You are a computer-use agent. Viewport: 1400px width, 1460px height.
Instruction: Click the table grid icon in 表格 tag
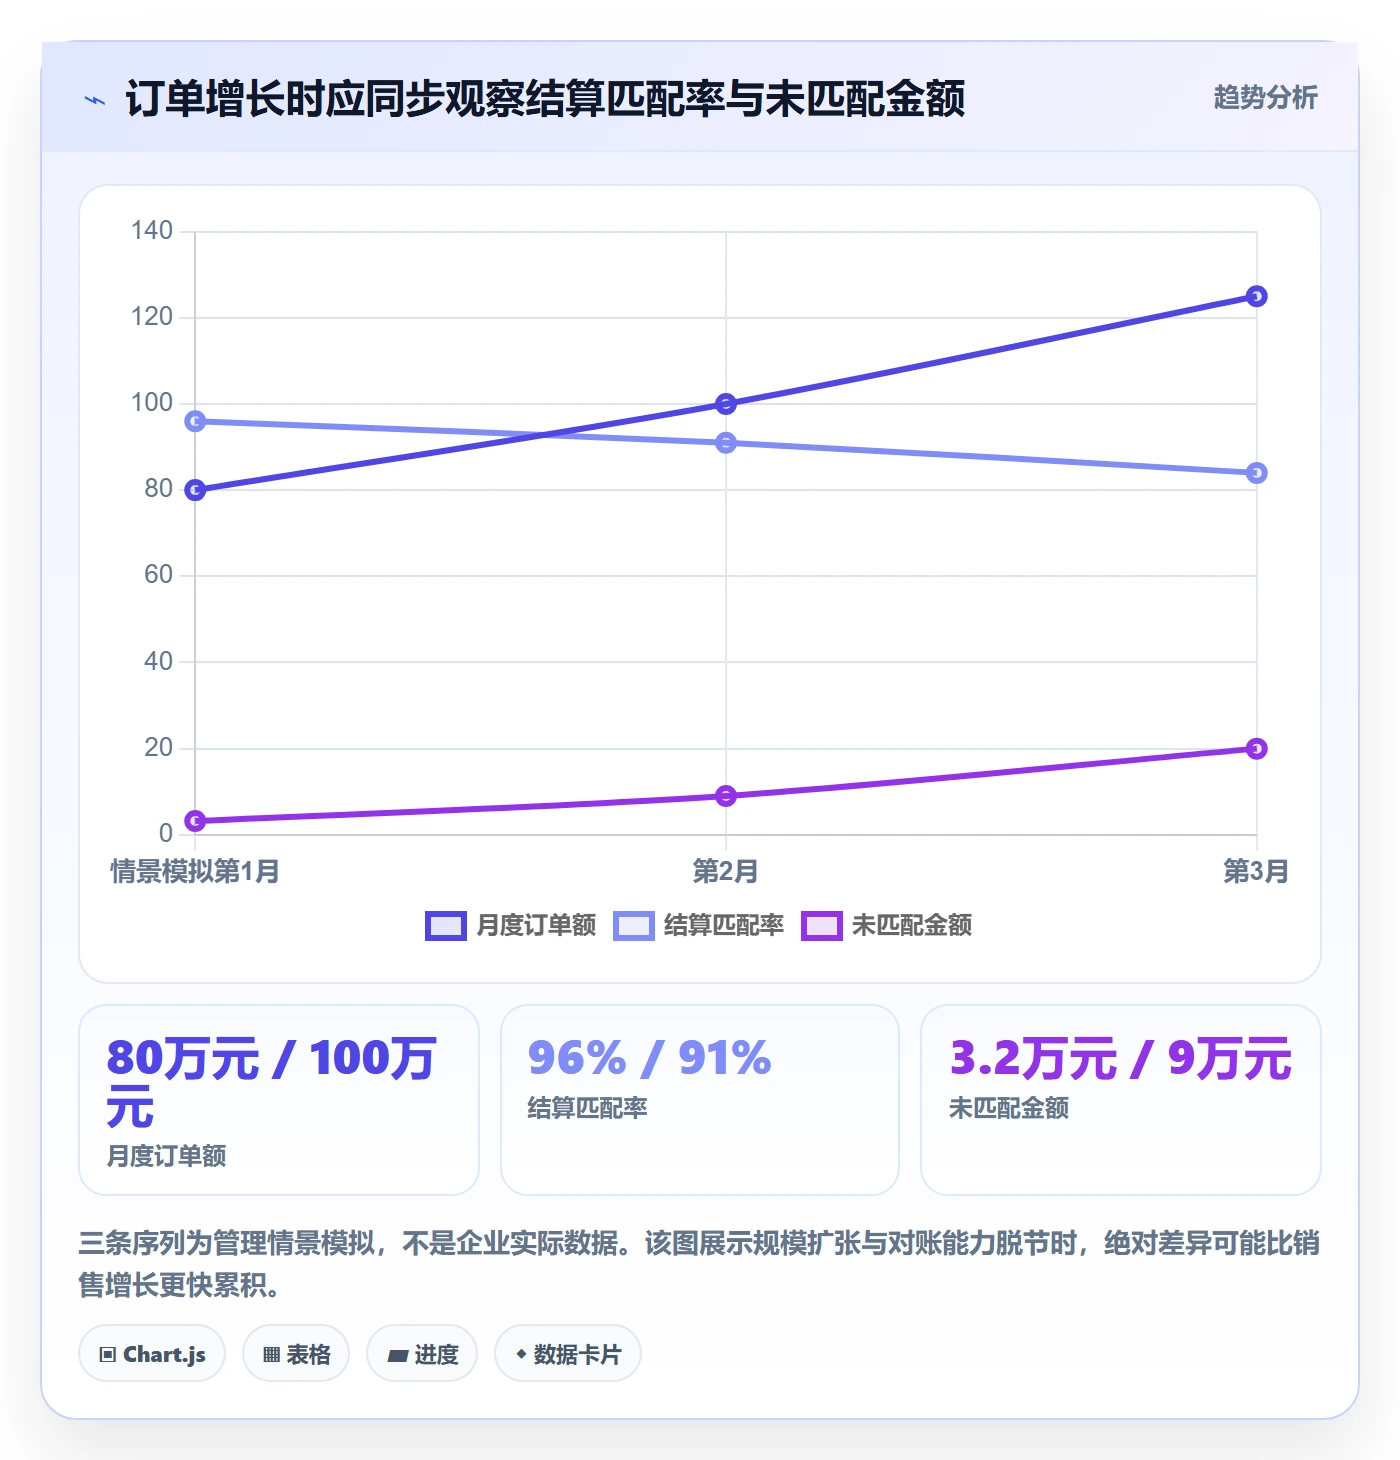click(271, 1355)
